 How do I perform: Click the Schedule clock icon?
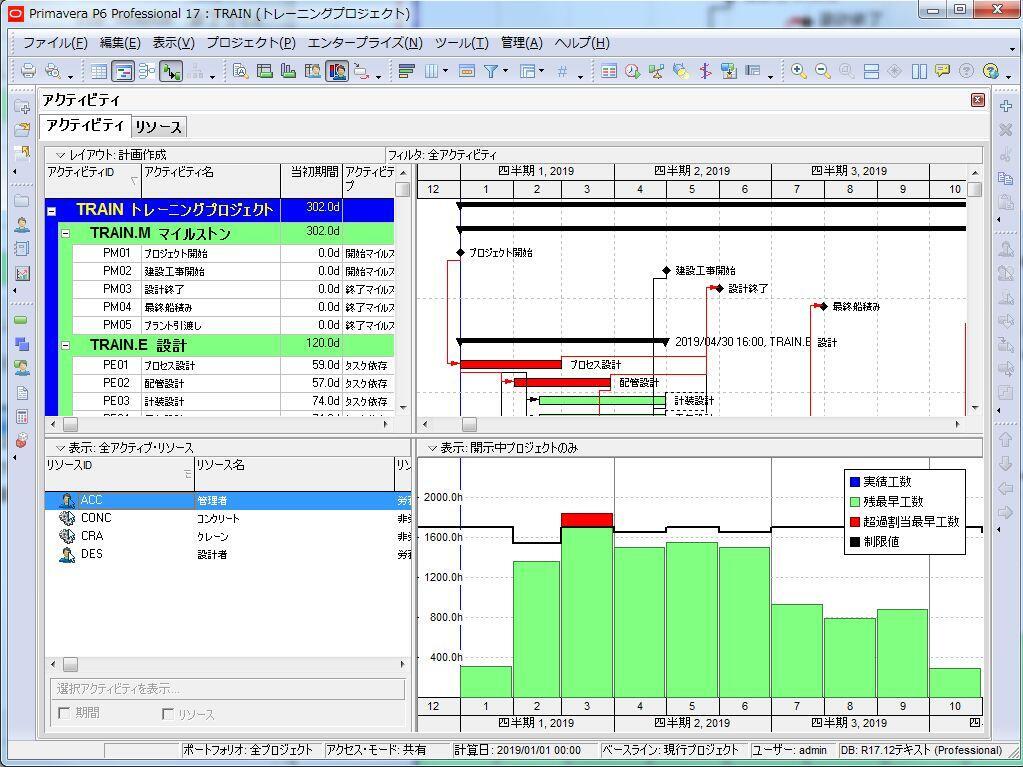[x=632, y=71]
